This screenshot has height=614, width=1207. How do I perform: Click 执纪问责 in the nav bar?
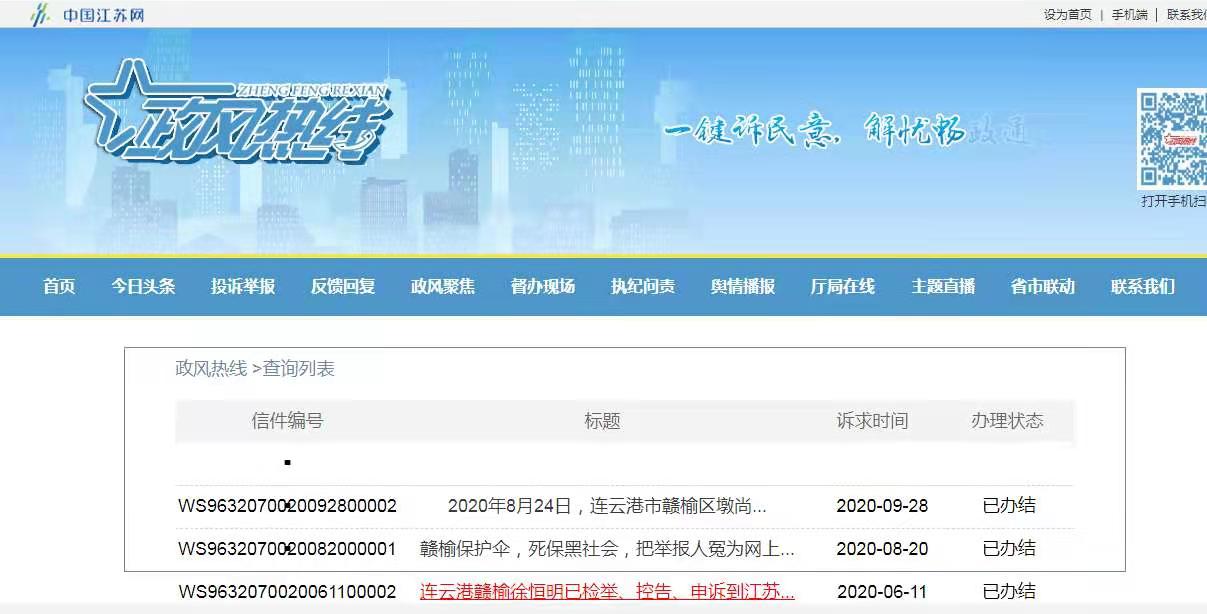tap(643, 287)
